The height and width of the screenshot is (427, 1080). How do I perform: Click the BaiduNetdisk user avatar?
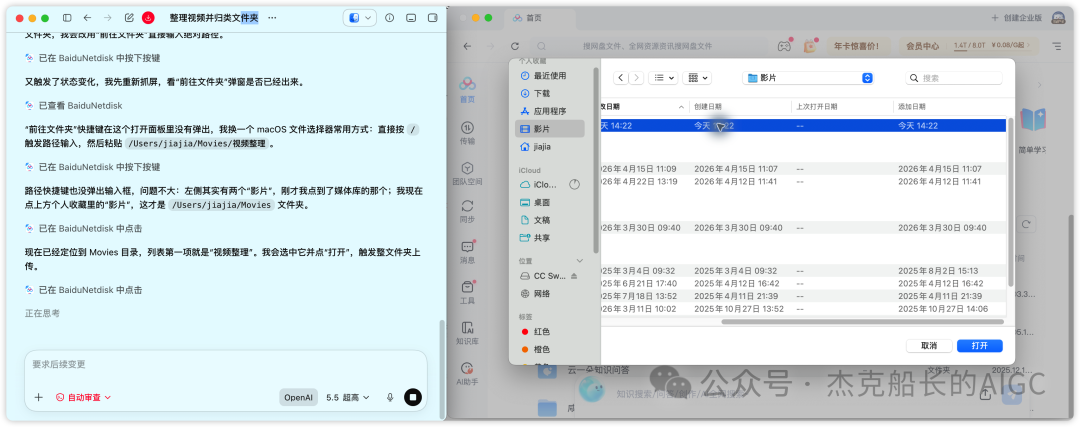point(1059,18)
